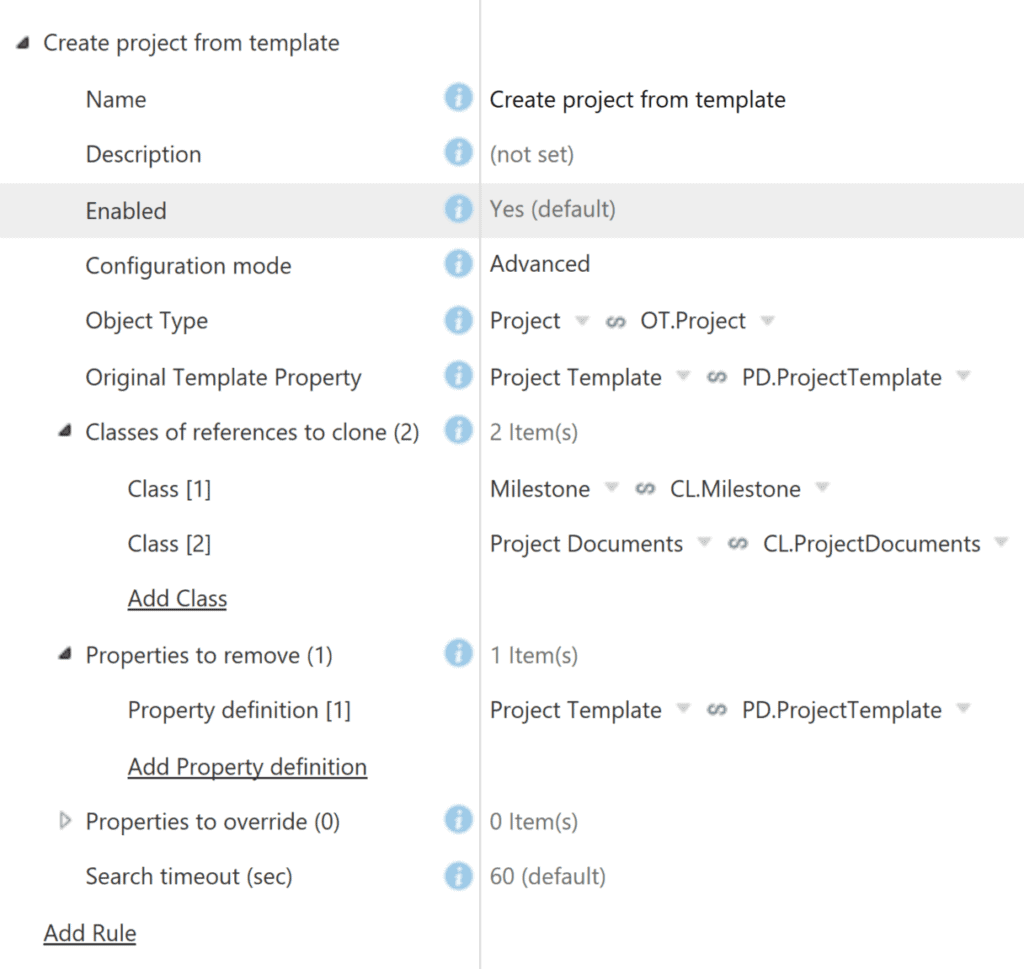Viewport: 1024px width, 969px height.
Task: Click the link icon beside CL.Milestone
Action: (645, 488)
